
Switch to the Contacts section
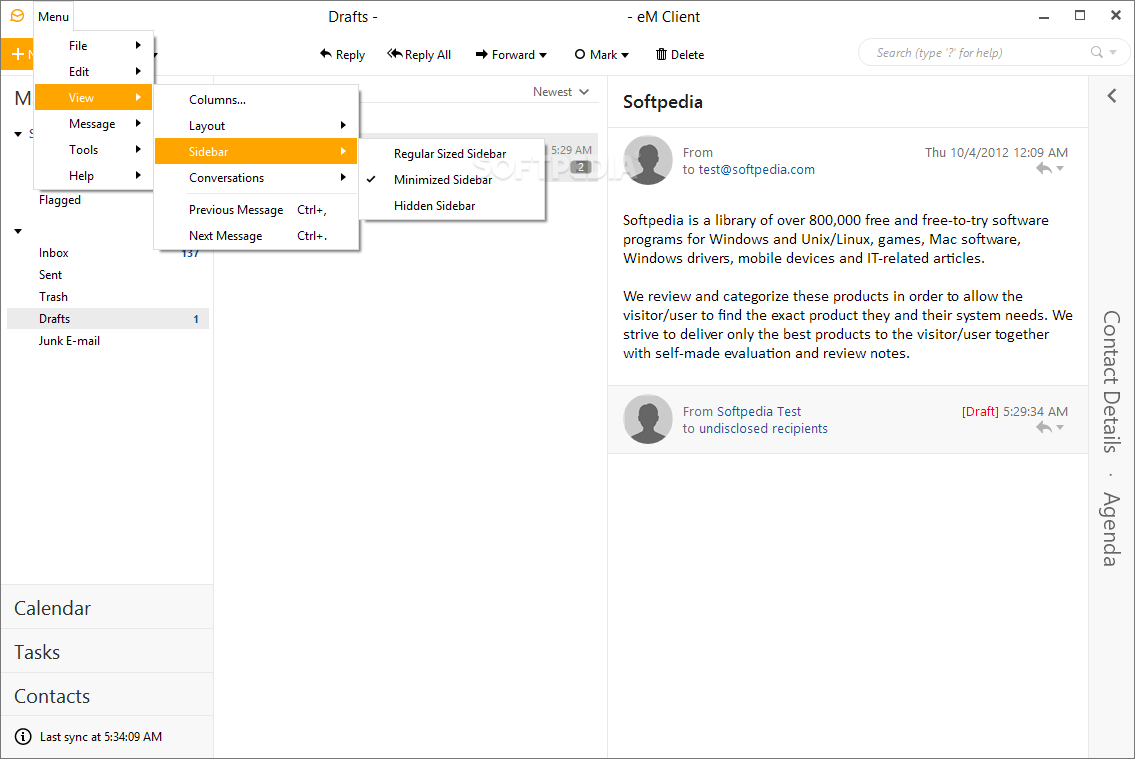tap(107, 696)
